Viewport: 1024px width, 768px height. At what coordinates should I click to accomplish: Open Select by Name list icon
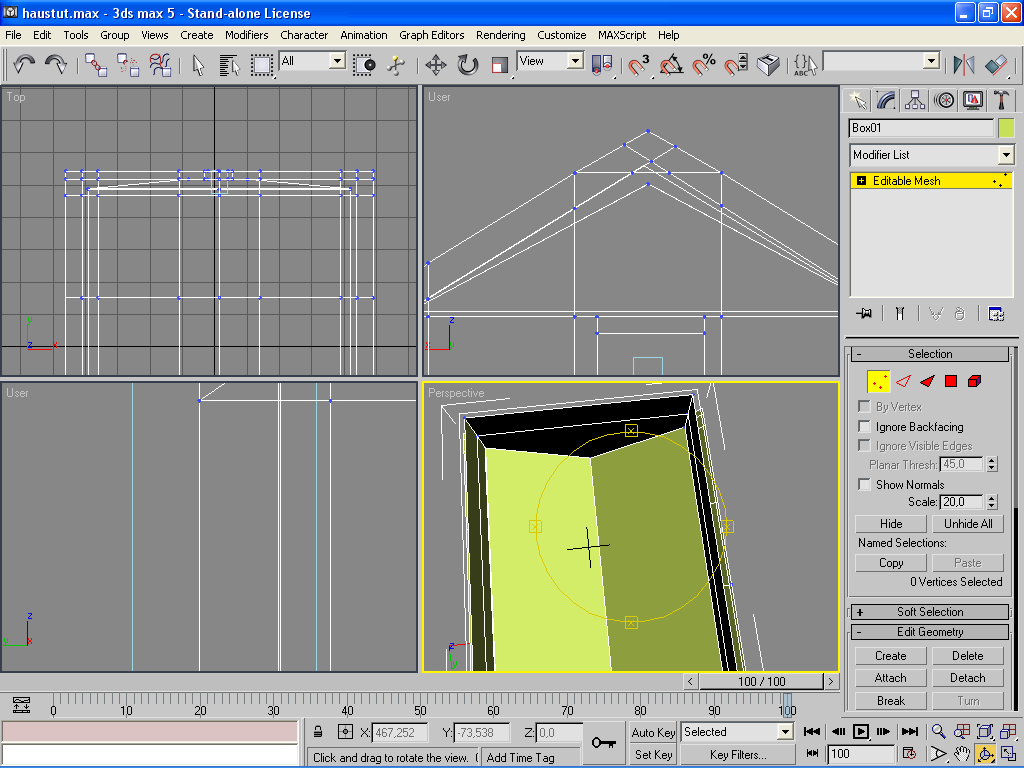click(229, 65)
